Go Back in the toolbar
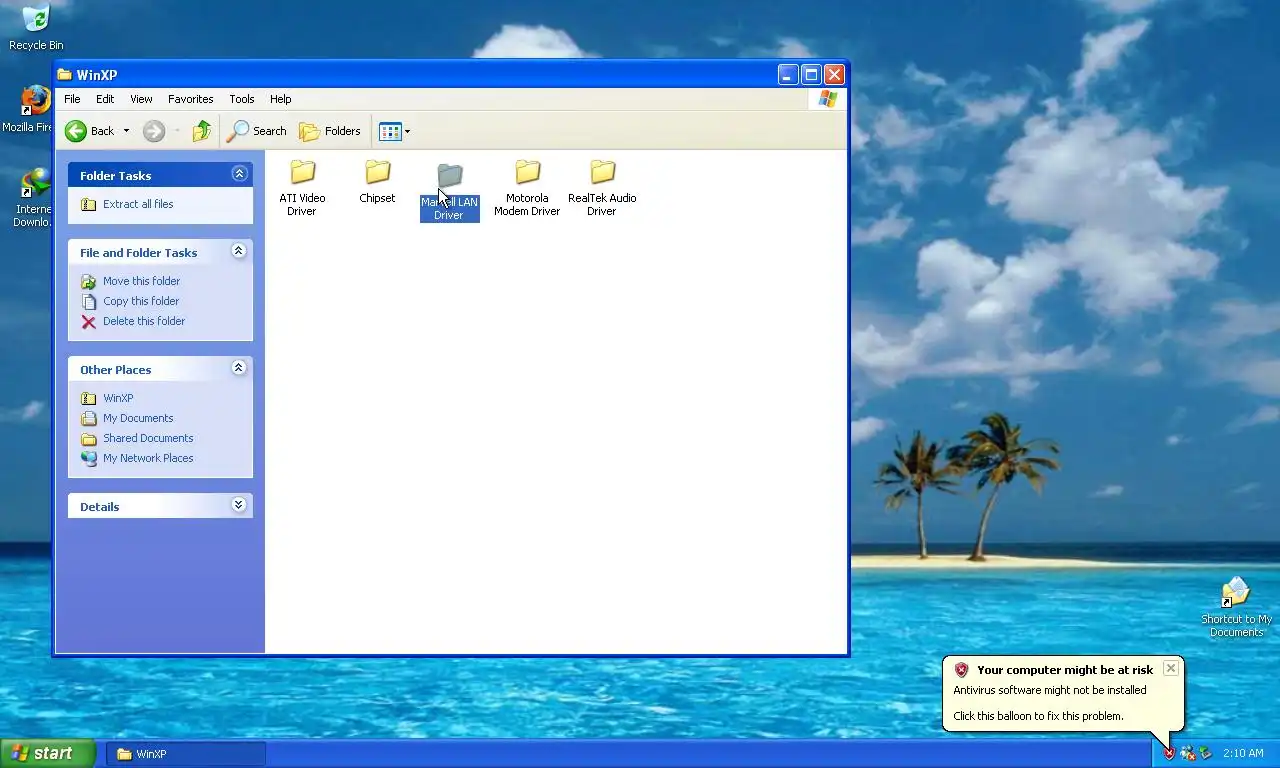The height and width of the screenshot is (768, 1280). (90, 131)
